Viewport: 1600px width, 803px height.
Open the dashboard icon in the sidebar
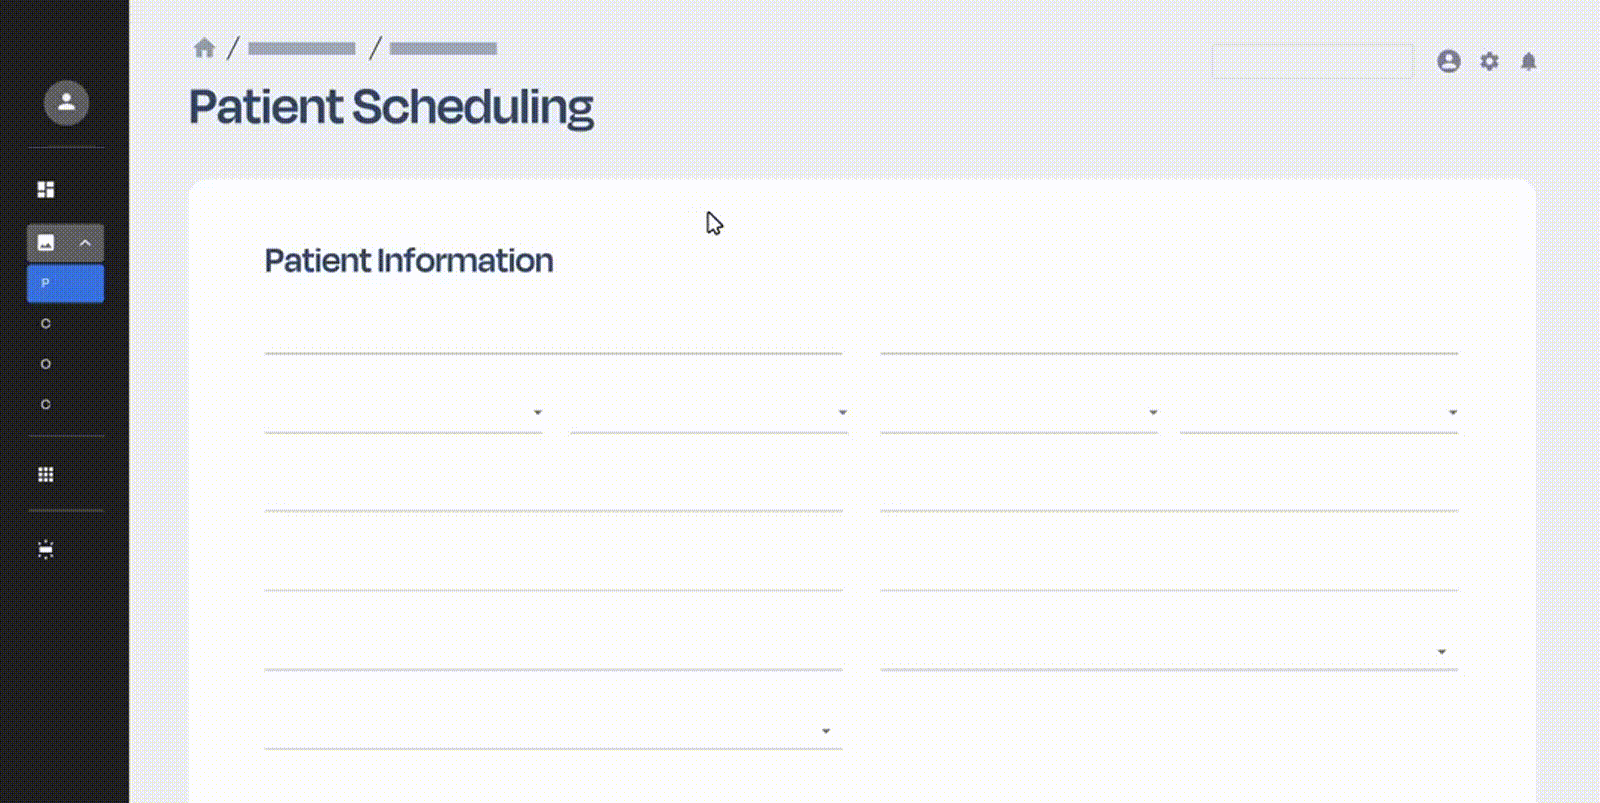(x=46, y=190)
